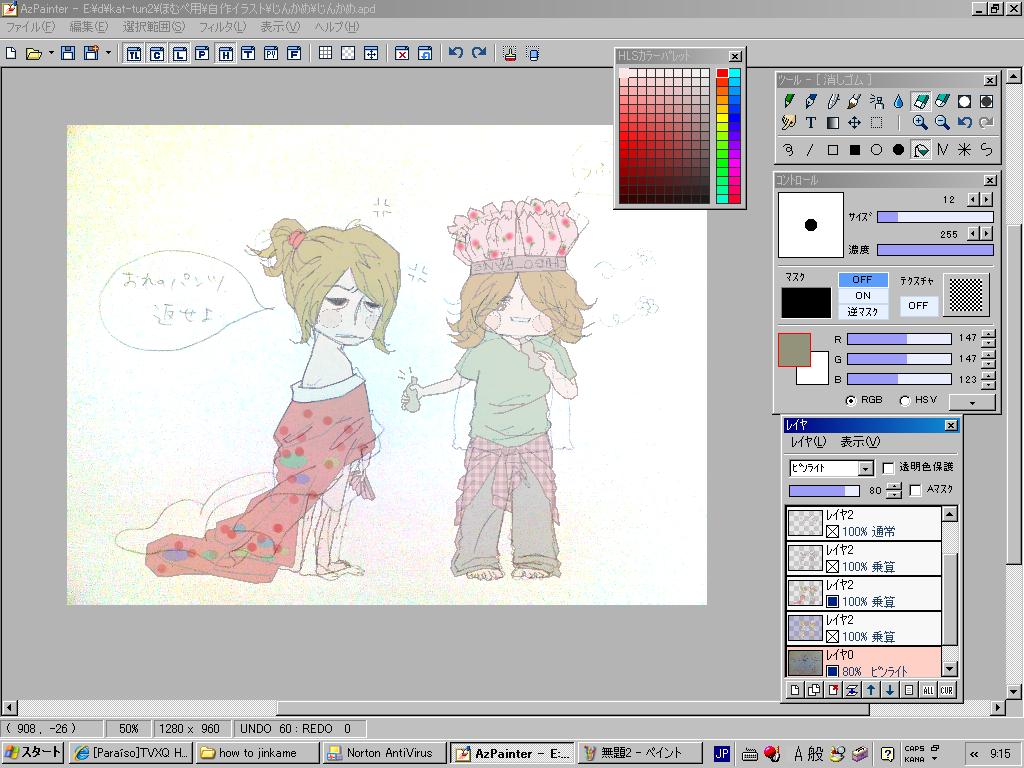Open the 選択範囲(S) menu
This screenshot has height=768, width=1024.
[x=154, y=27]
